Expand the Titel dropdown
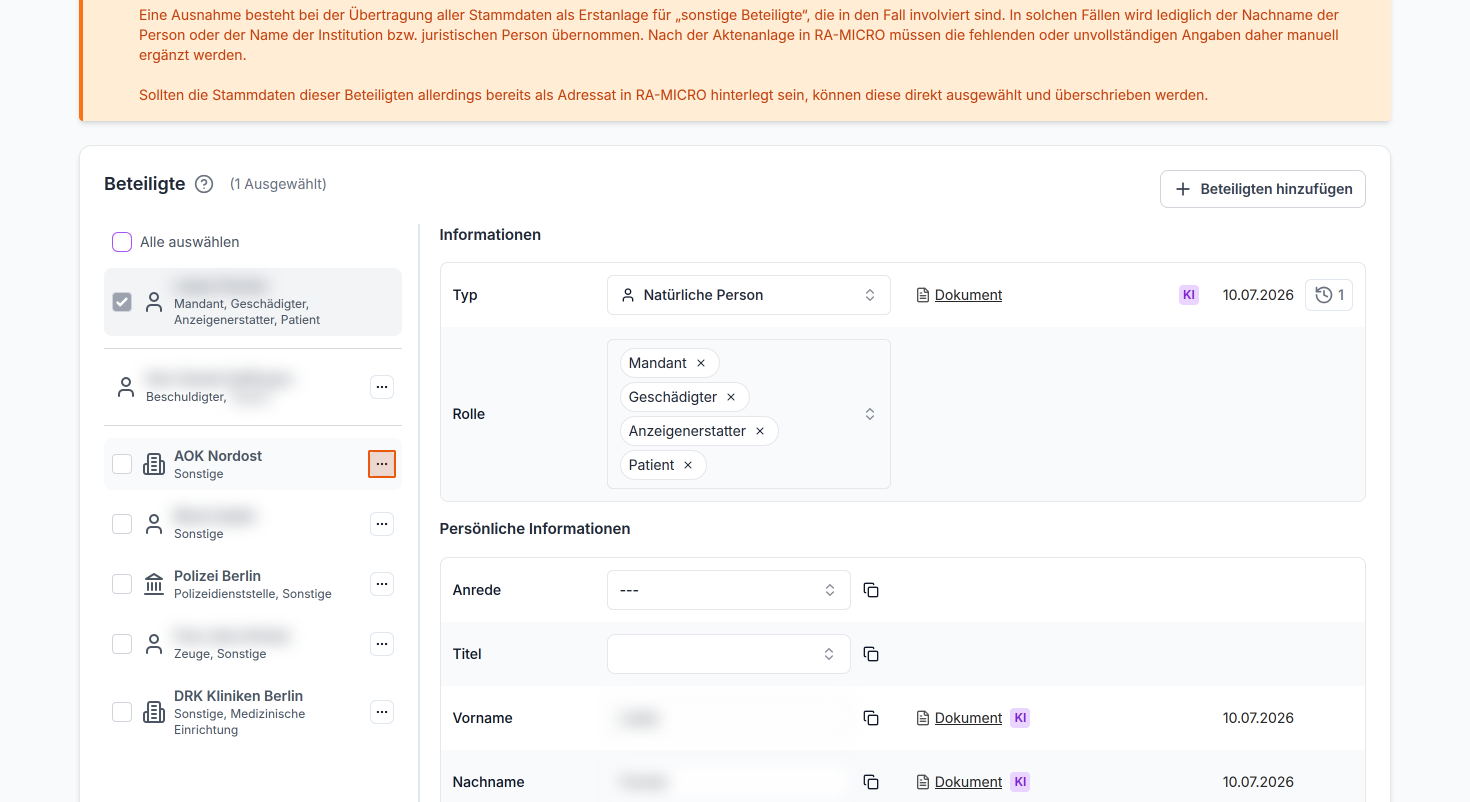This screenshot has height=802, width=1470. click(729, 654)
